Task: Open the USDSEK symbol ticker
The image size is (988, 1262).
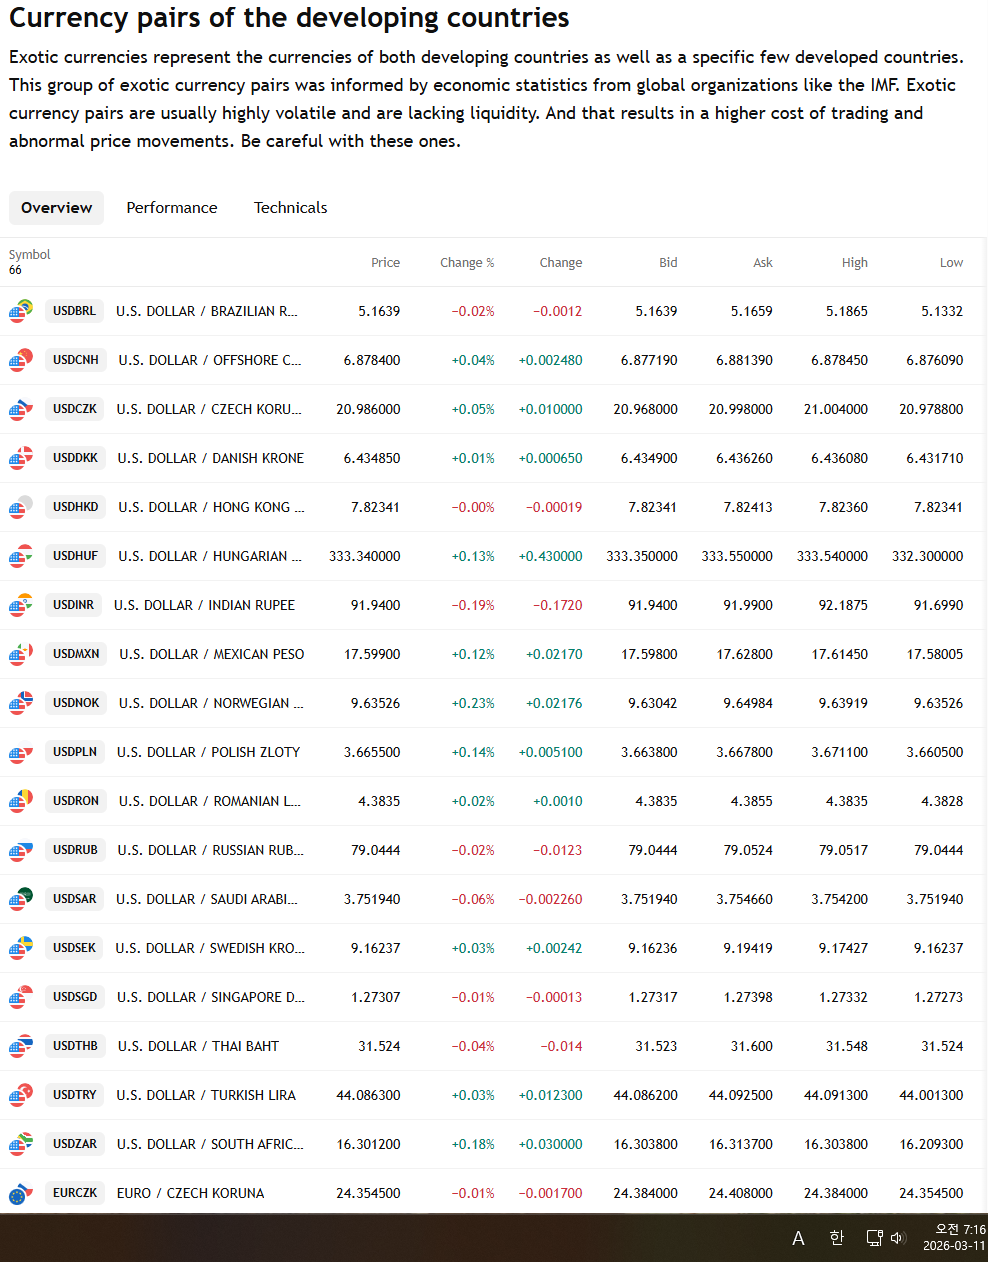Action: coord(74,948)
